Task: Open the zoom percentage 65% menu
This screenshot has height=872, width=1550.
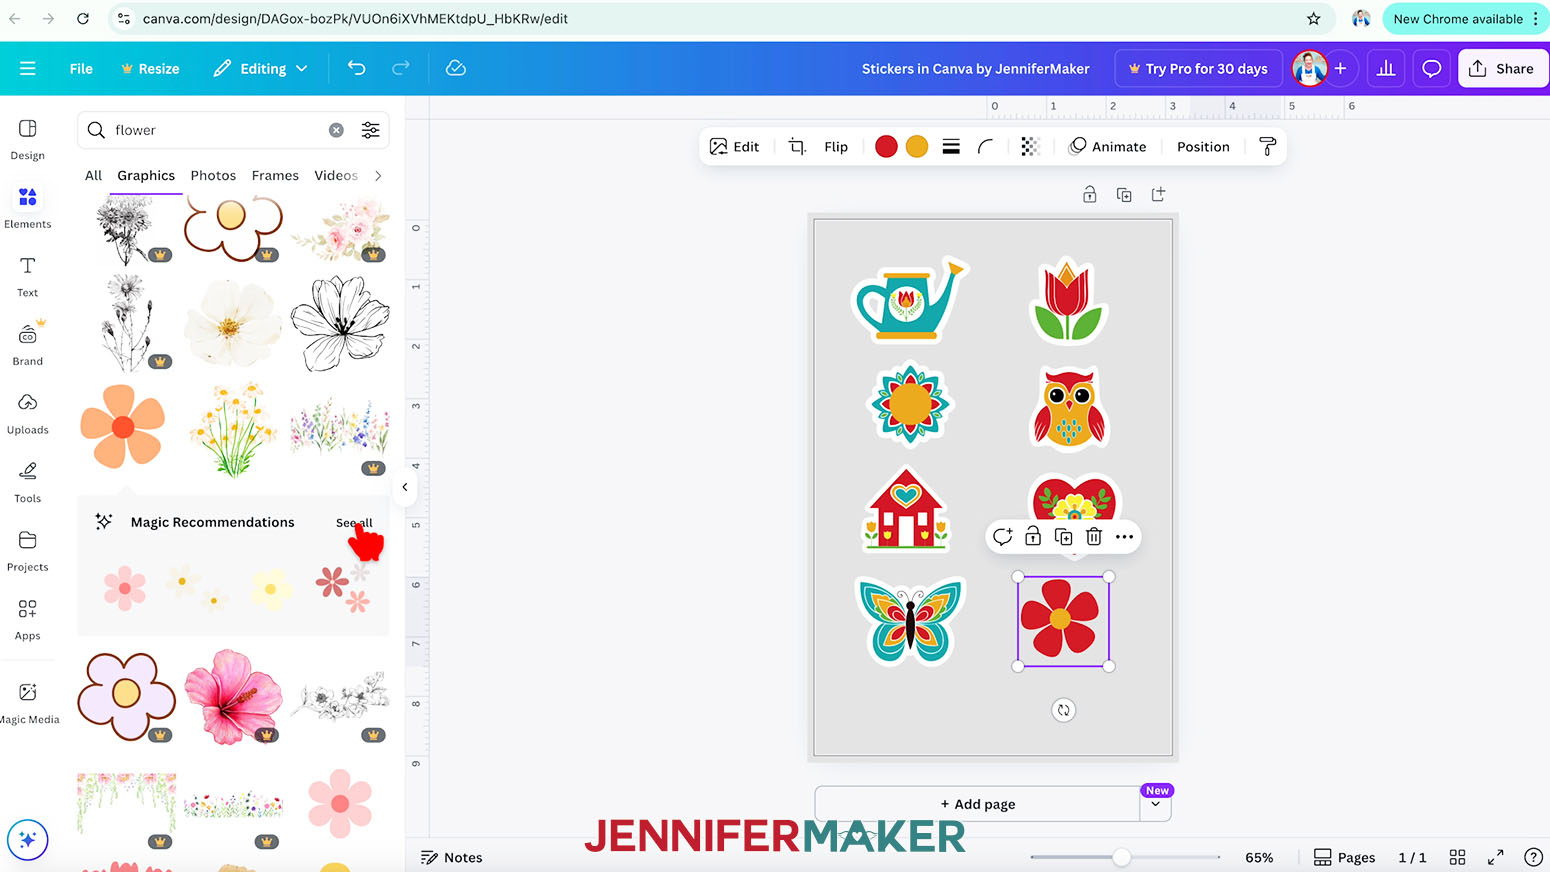Action: pos(1259,857)
